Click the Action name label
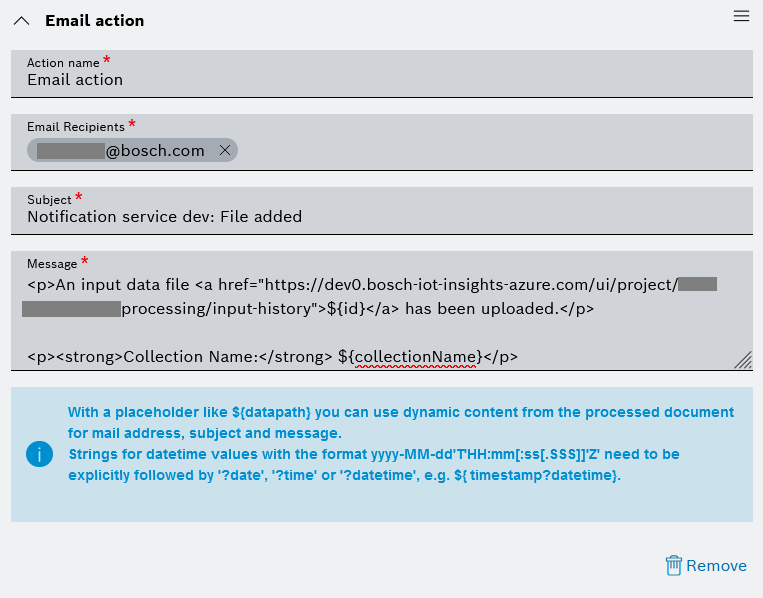763x598 pixels. point(63,63)
